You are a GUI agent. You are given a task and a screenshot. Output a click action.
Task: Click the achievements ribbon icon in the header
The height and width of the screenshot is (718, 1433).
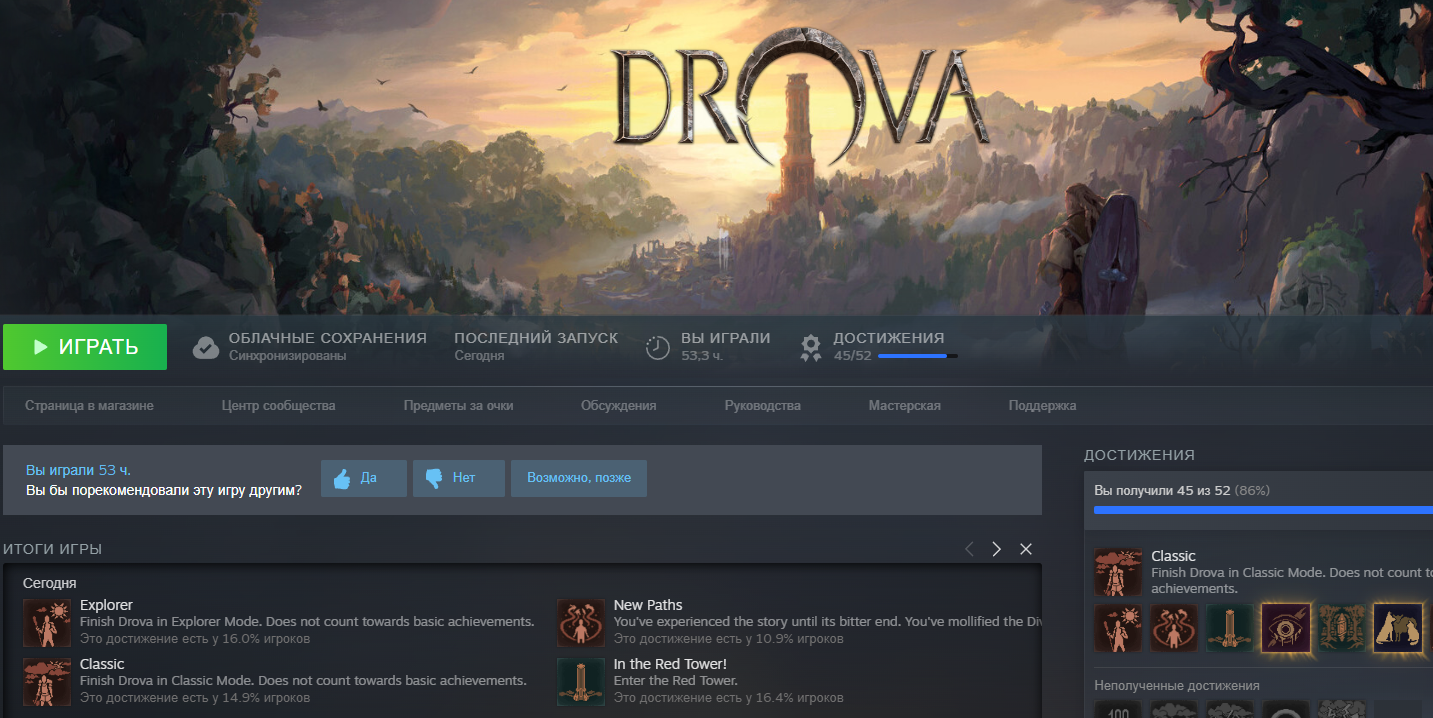[811, 347]
